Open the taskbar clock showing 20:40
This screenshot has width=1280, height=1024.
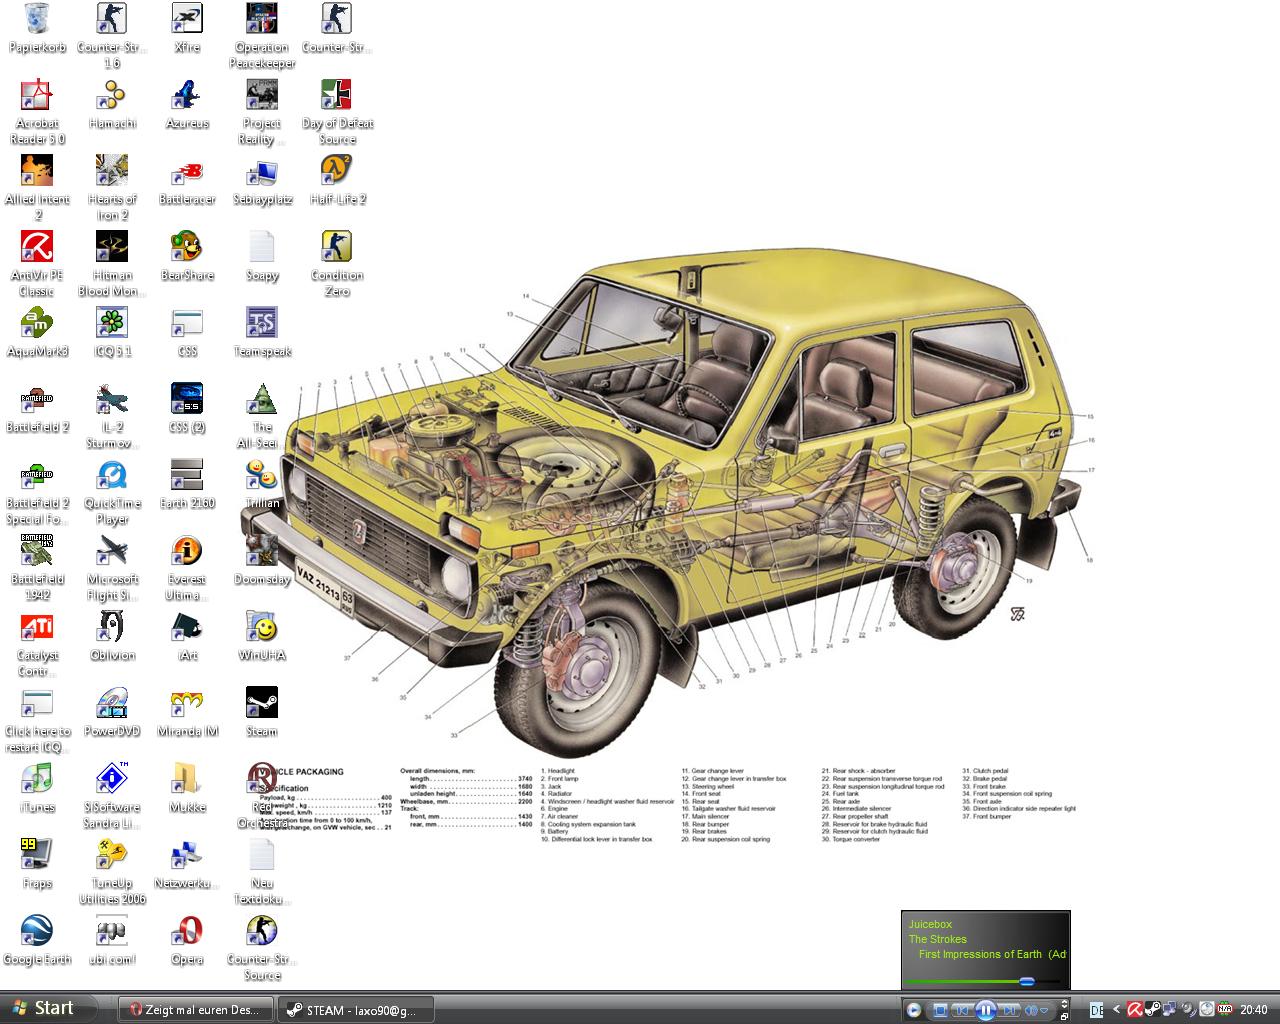coord(1253,1010)
